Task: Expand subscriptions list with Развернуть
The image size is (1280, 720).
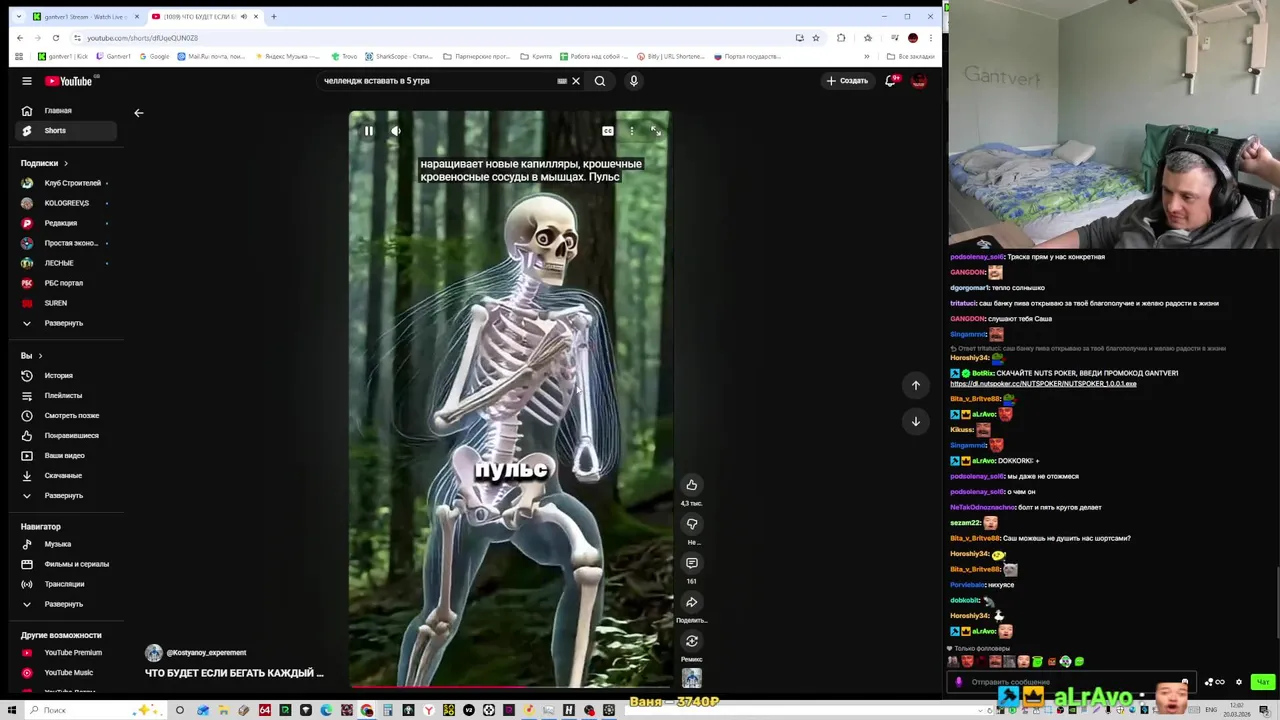Action: click(65, 323)
